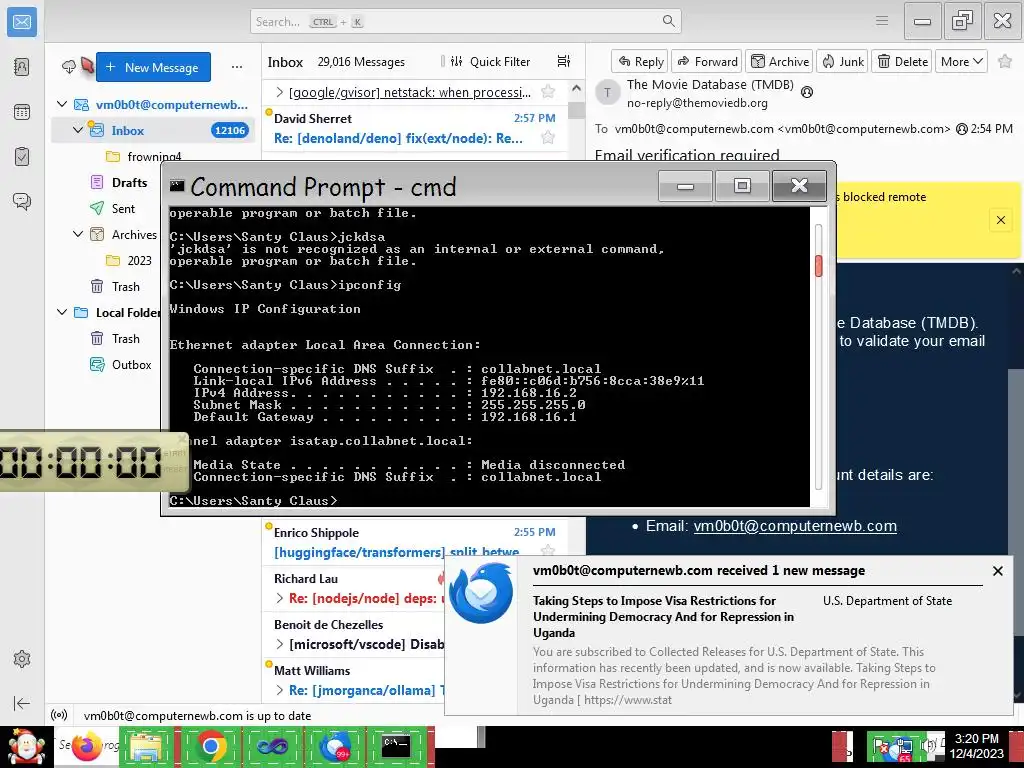Open Firefox from the taskbar
1024x768 pixels.
click(86, 746)
